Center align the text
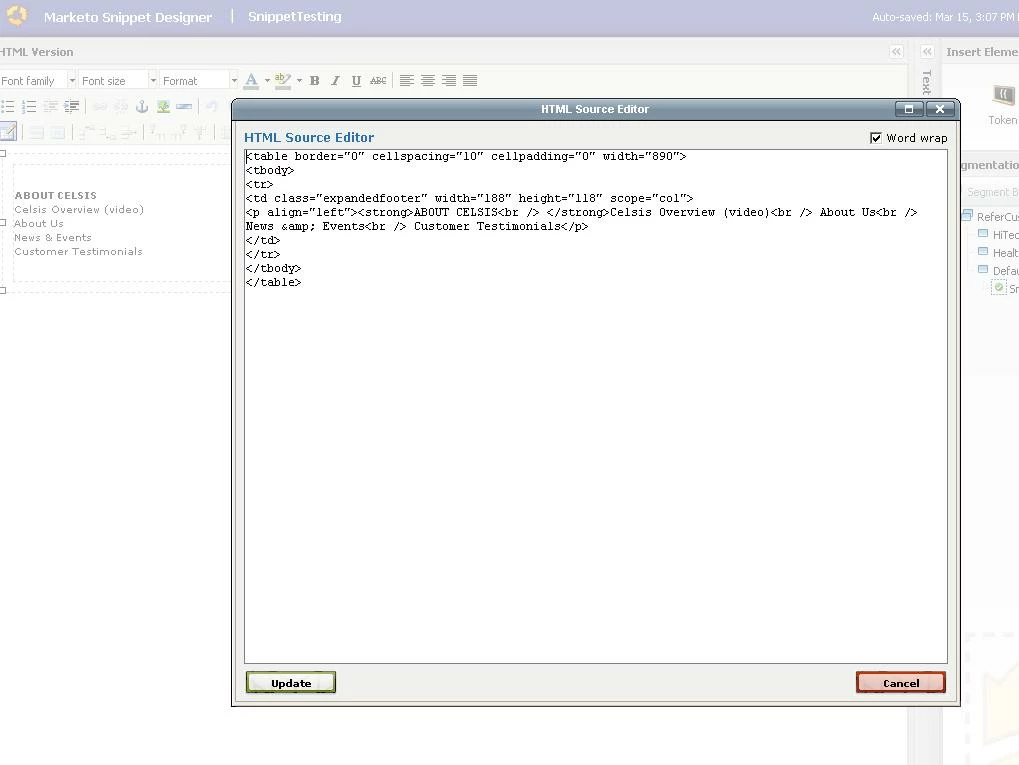Screen dimensions: 1019x765 click(428, 81)
